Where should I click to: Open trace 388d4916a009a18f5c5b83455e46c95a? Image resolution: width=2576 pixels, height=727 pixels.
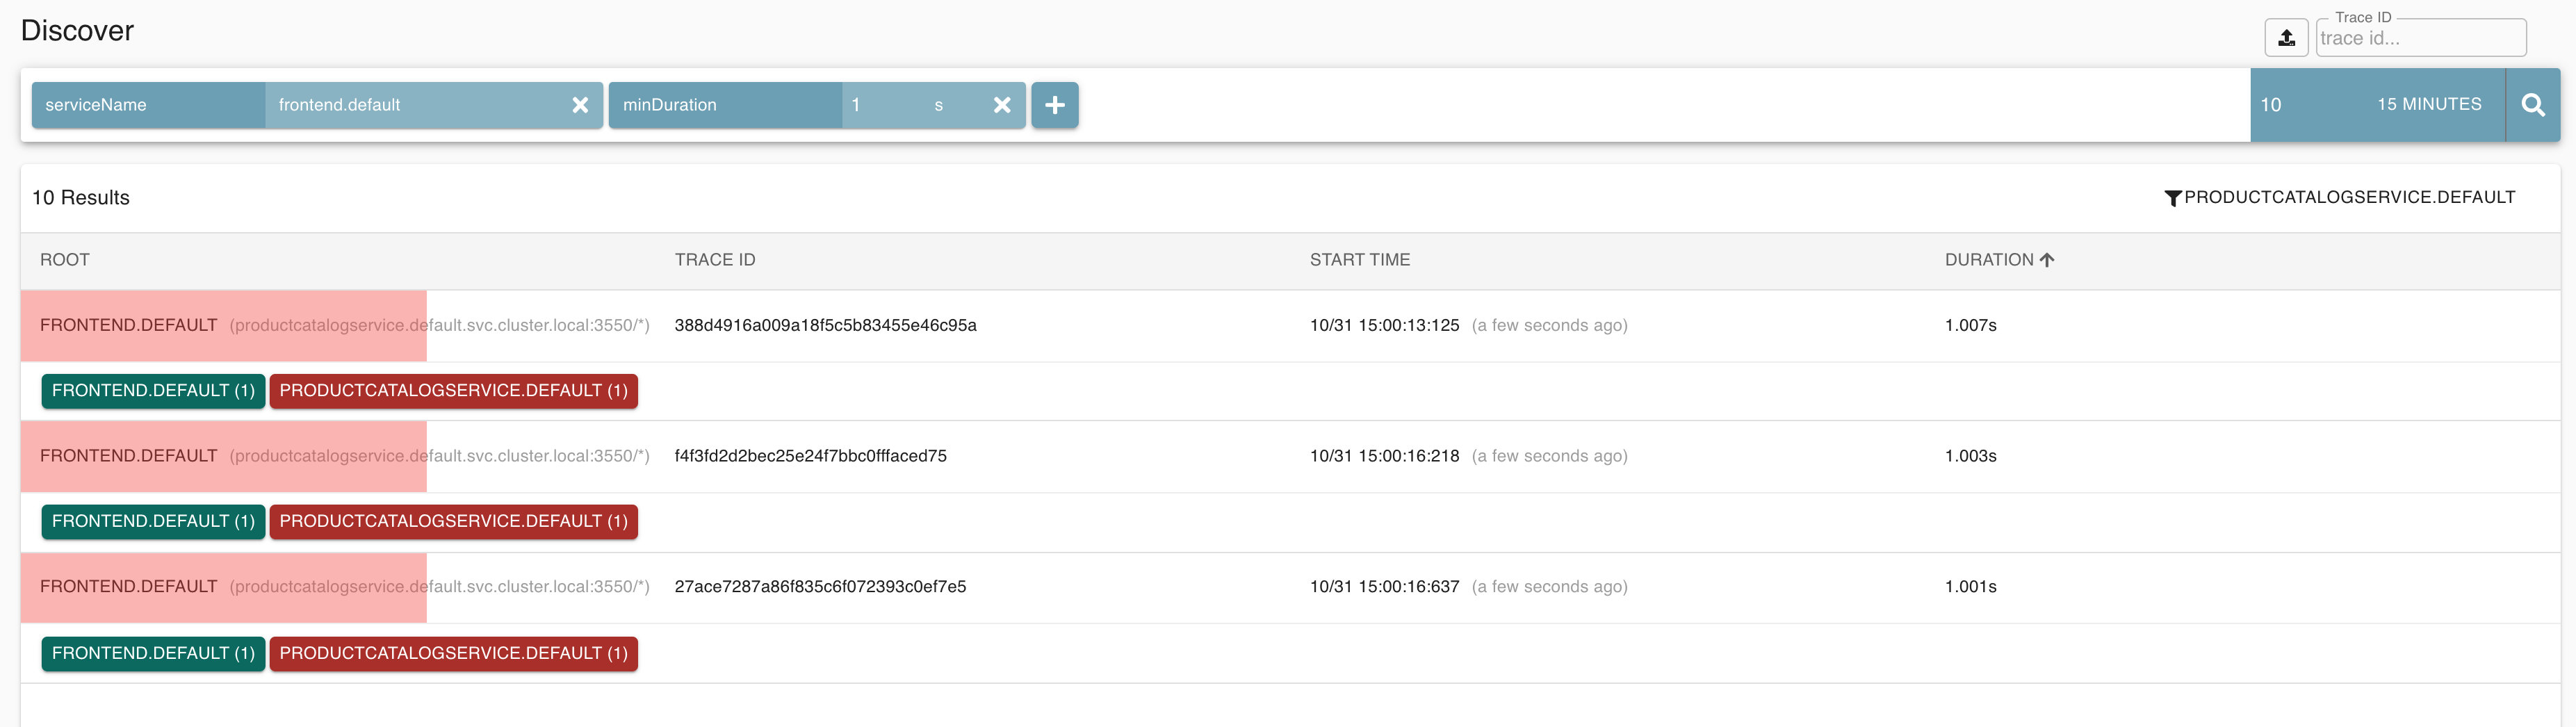click(x=825, y=326)
